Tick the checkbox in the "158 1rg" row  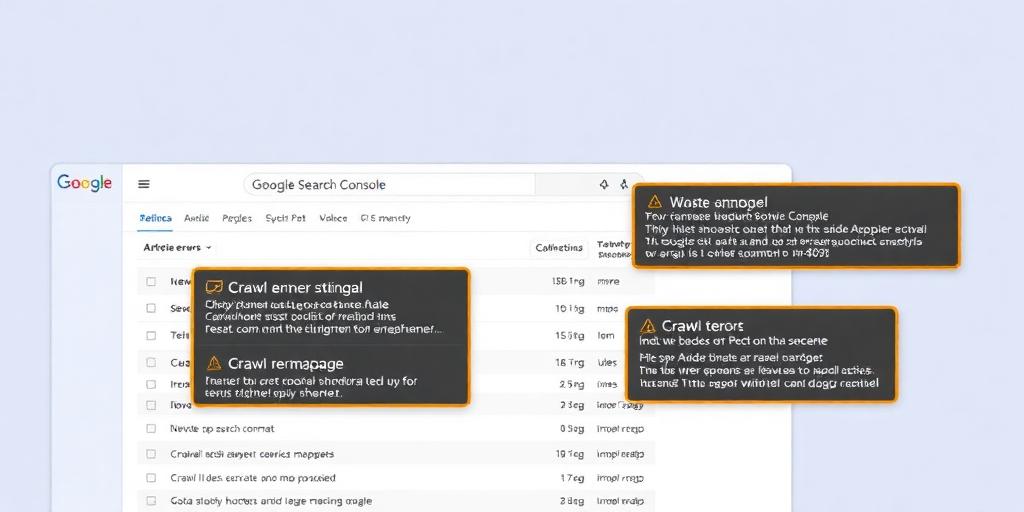pos(152,281)
